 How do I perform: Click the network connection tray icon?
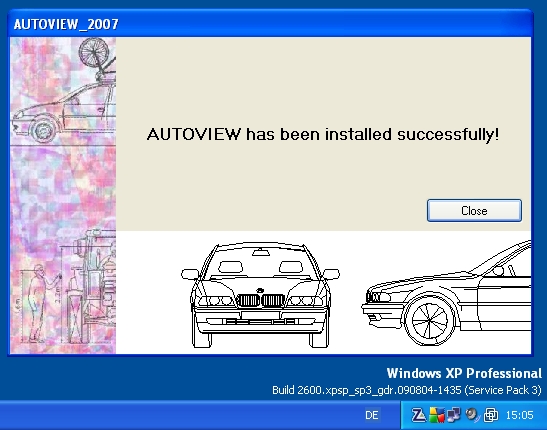click(x=454, y=415)
